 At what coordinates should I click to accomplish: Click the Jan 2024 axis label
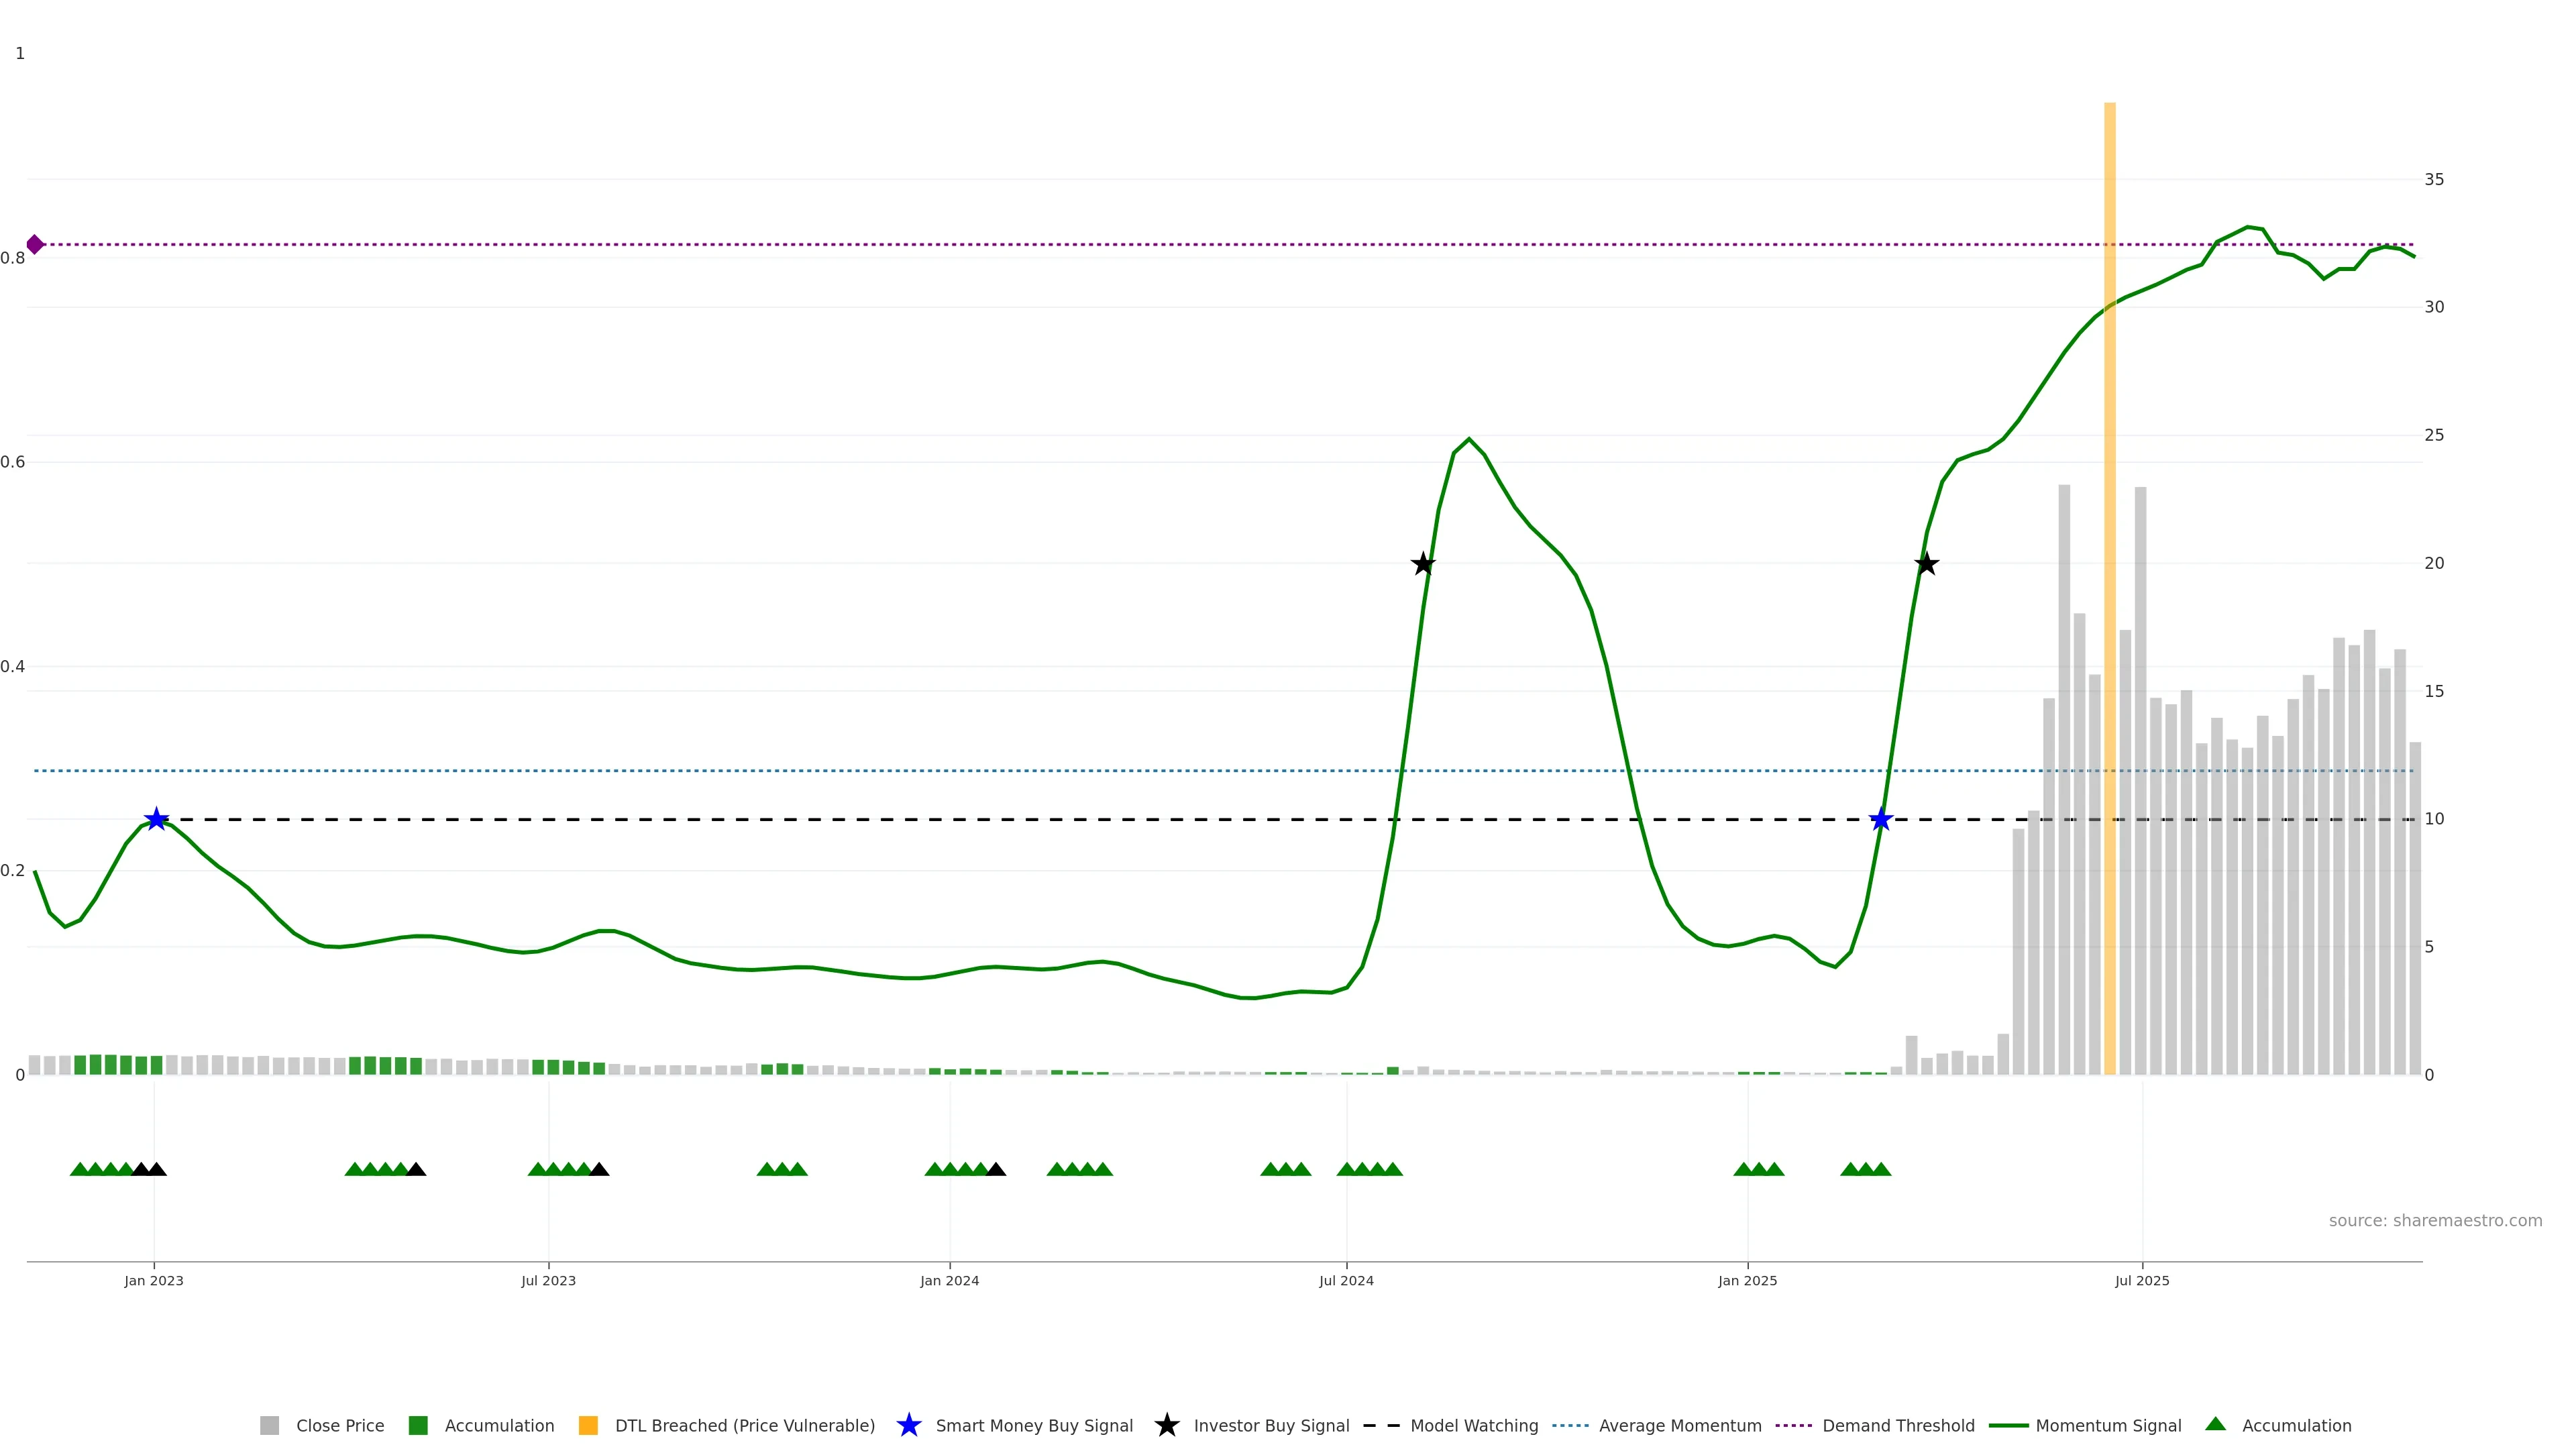point(950,1281)
